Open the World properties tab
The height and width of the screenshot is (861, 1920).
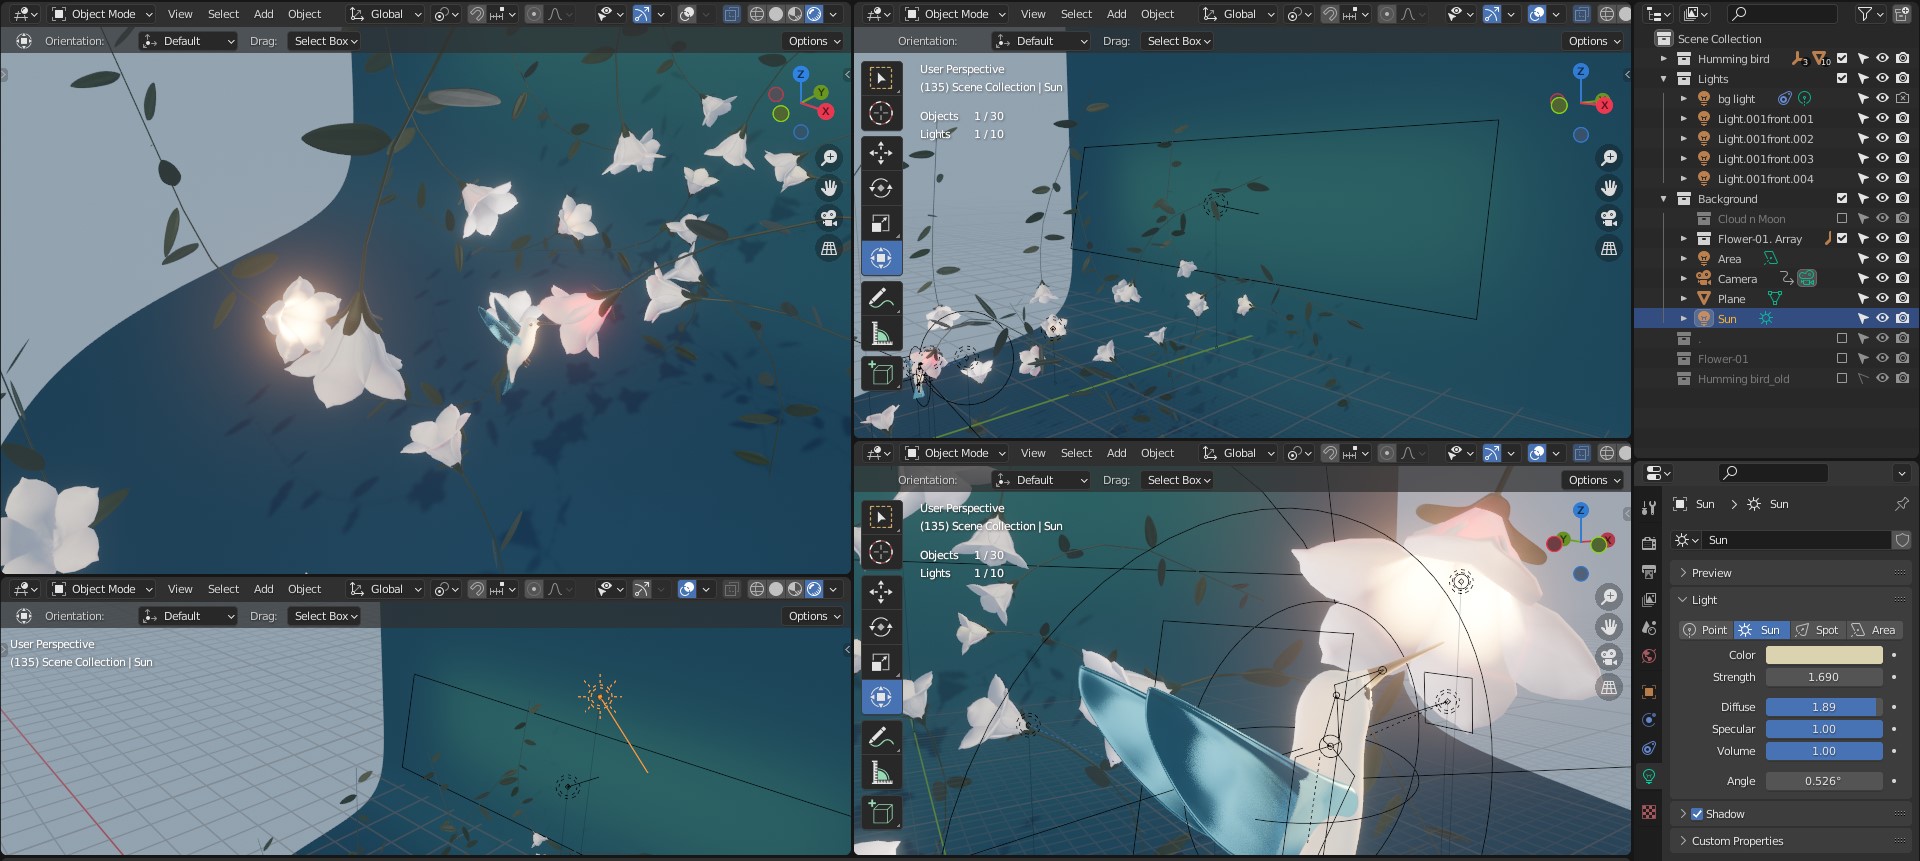point(1649,655)
